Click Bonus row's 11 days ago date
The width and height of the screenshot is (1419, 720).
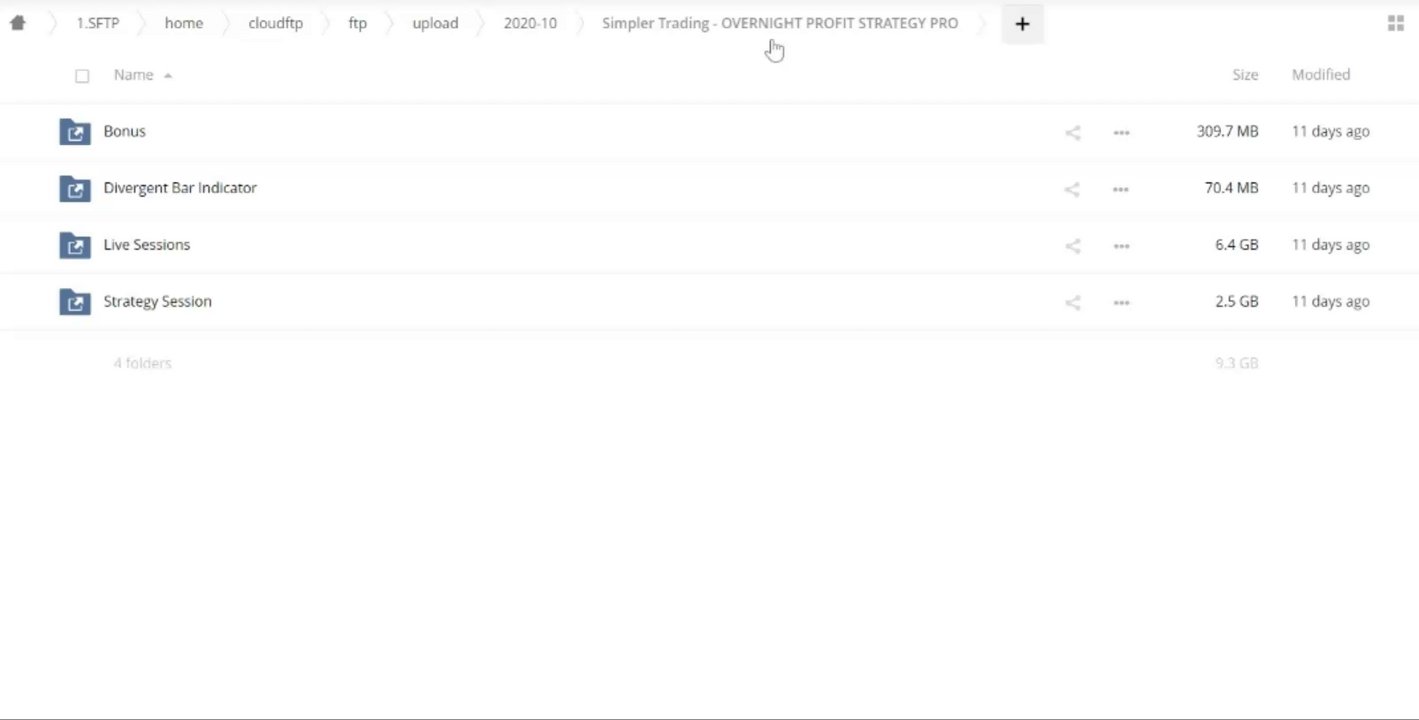pyautogui.click(x=1330, y=131)
